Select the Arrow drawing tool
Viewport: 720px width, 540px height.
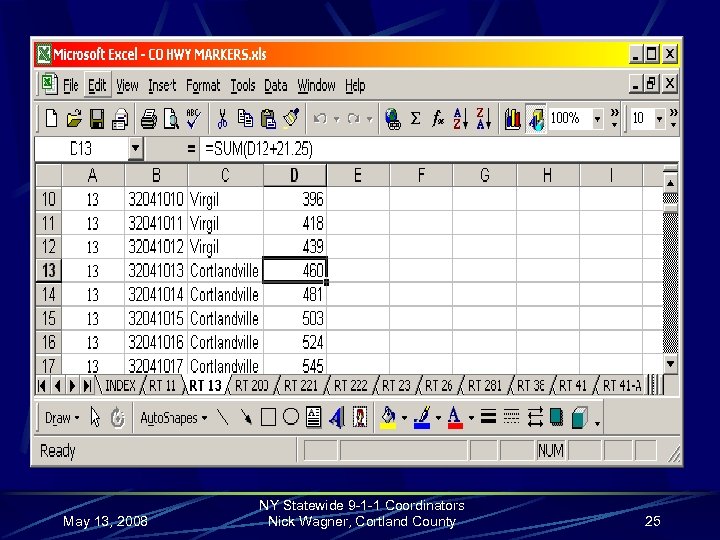coord(246,417)
